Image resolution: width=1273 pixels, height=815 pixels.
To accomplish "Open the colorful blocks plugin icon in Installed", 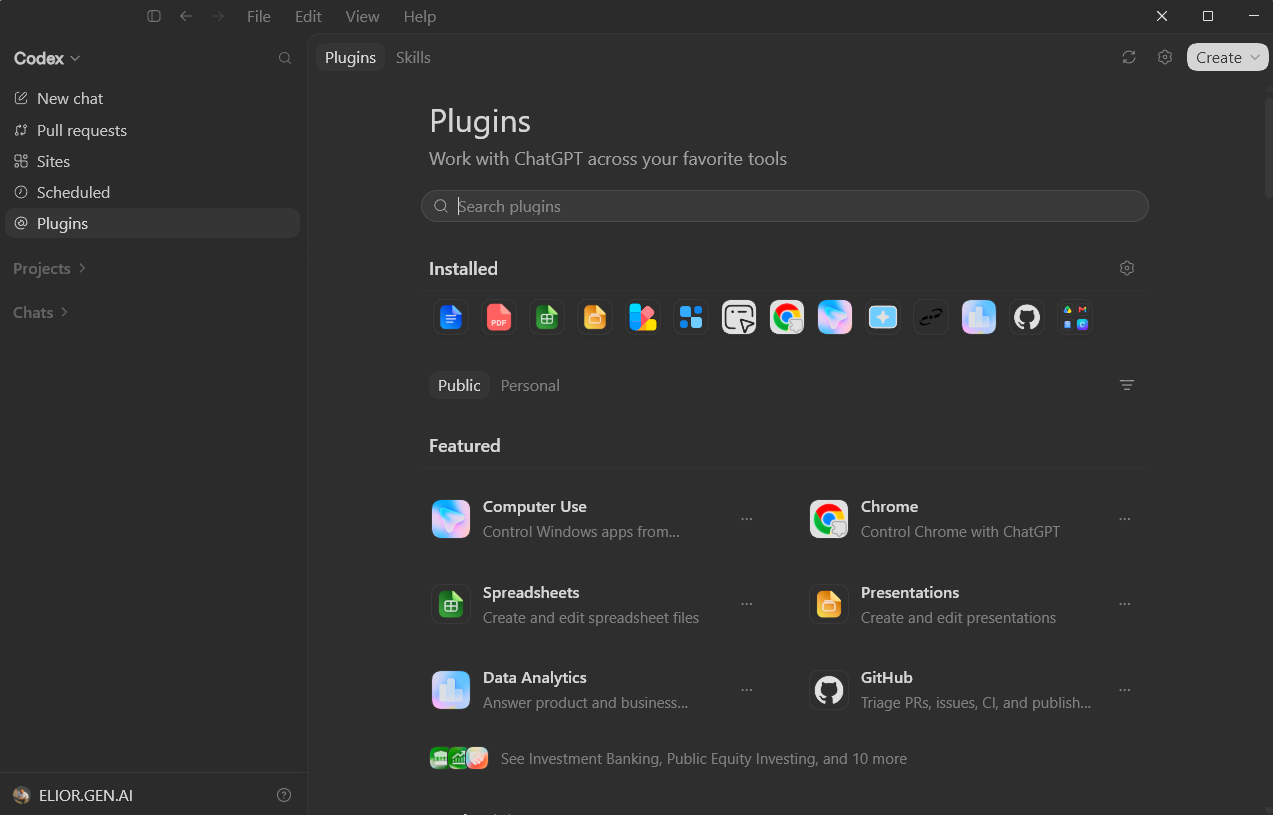I will click(643, 318).
